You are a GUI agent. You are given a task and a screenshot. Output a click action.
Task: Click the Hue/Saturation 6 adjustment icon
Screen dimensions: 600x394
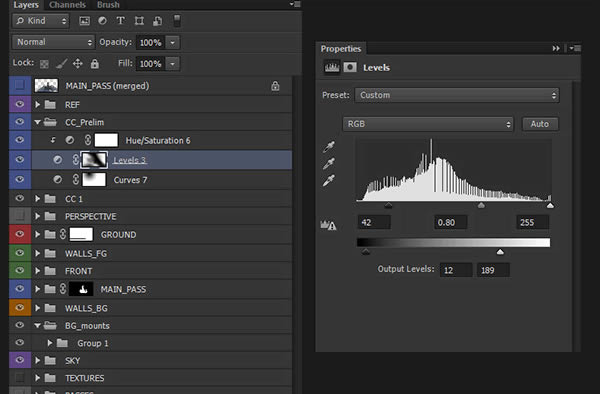click(70, 140)
